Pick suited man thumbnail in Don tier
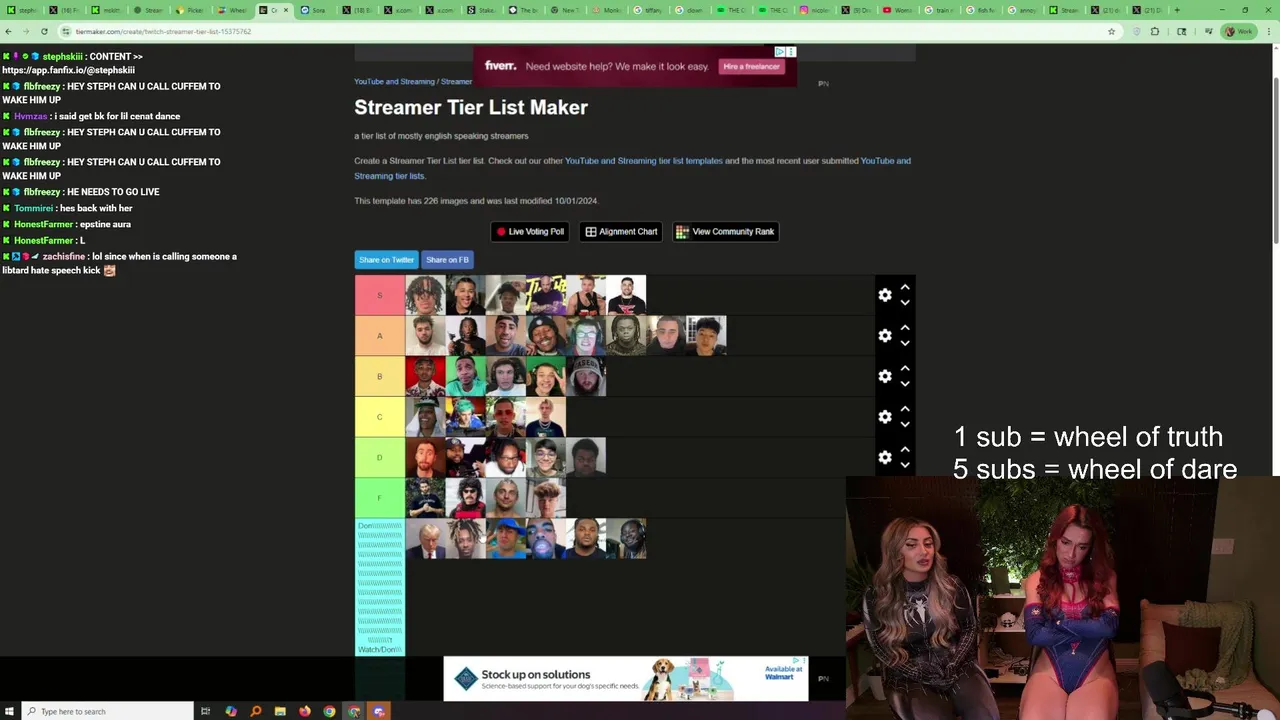 pyautogui.click(x=425, y=539)
